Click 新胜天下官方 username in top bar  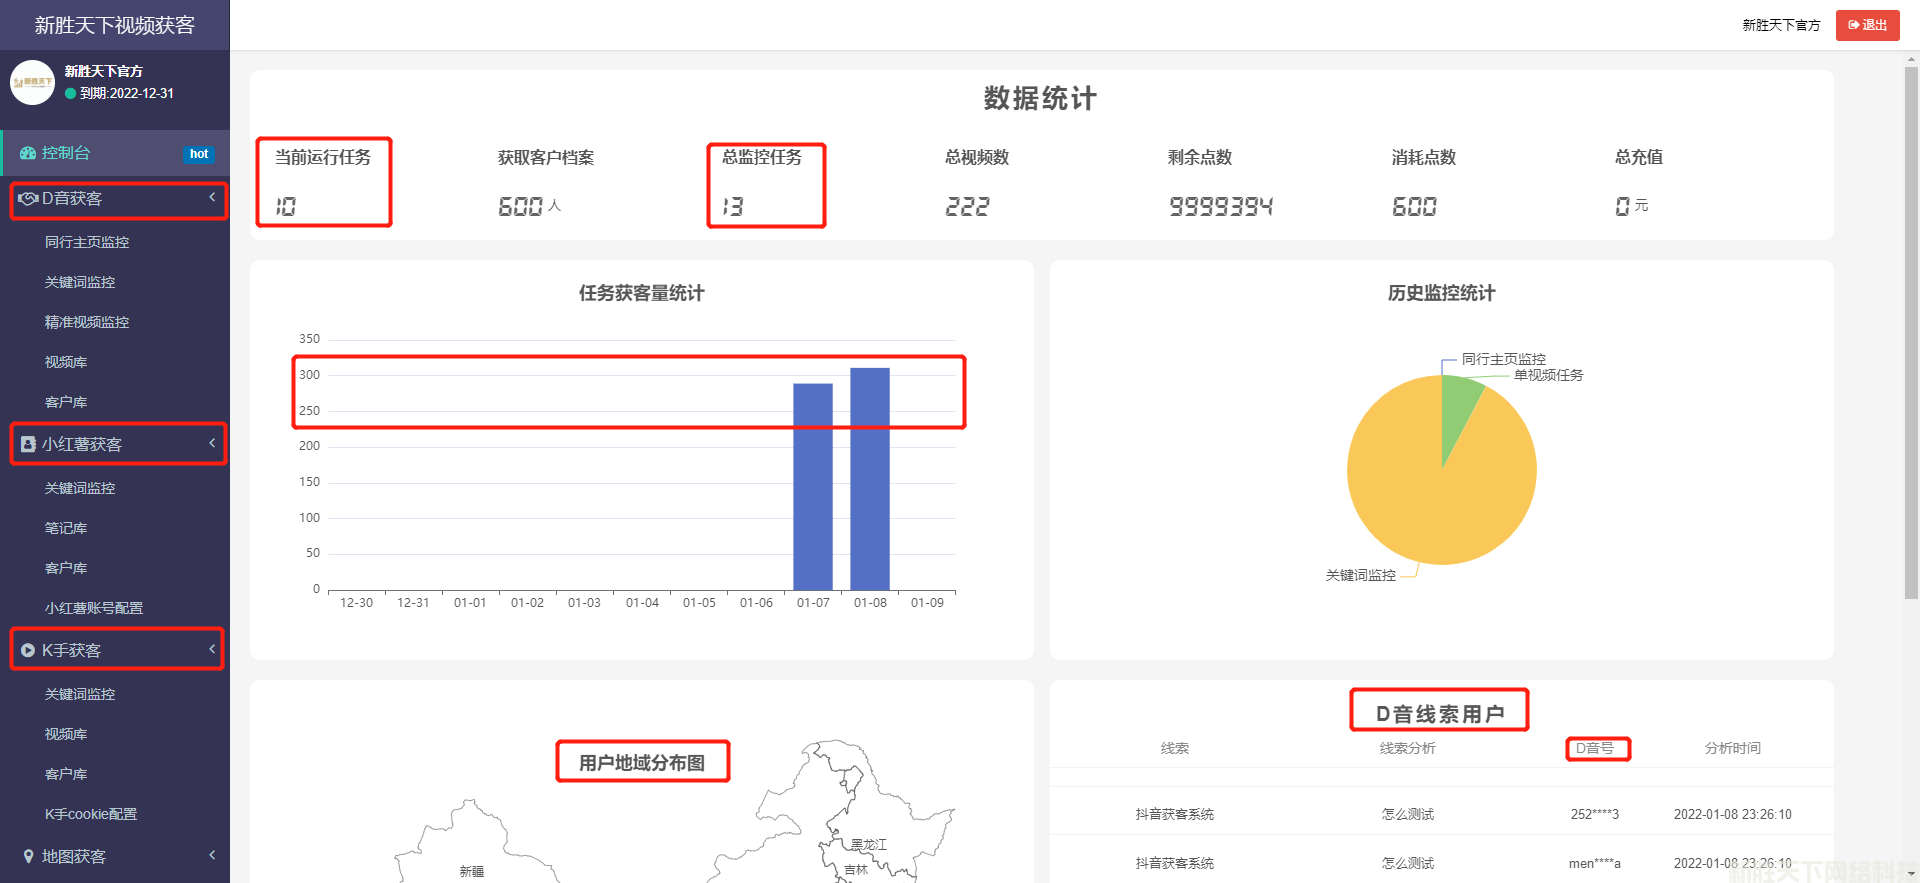click(x=1781, y=25)
